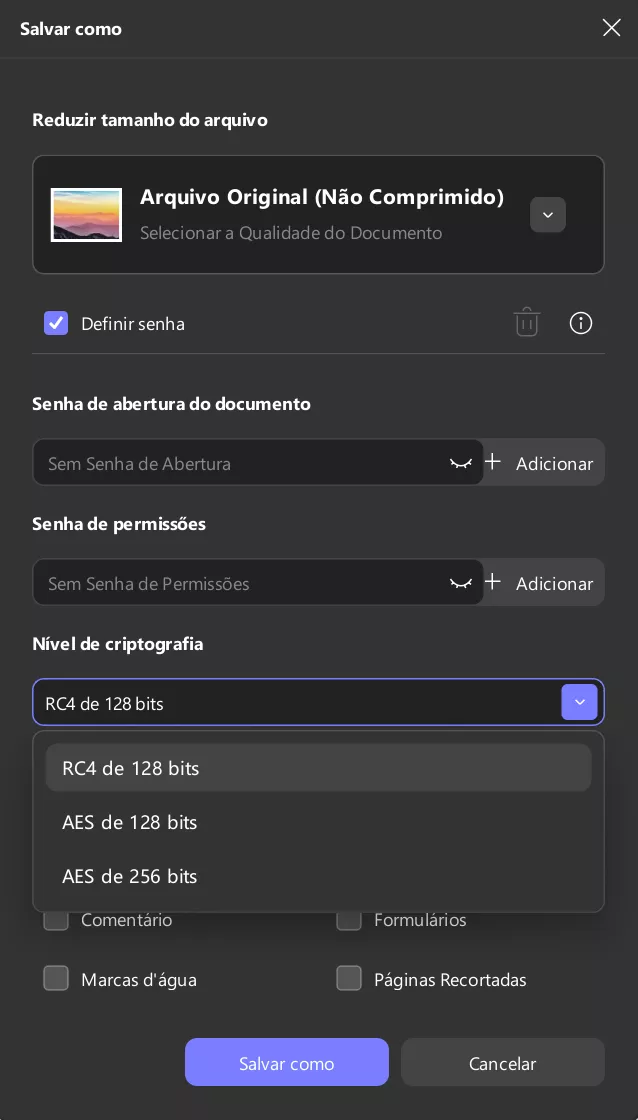Show the document opening password with eye icon
Image resolution: width=638 pixels, height=1120 pixels.
click(x=461, y=462)
